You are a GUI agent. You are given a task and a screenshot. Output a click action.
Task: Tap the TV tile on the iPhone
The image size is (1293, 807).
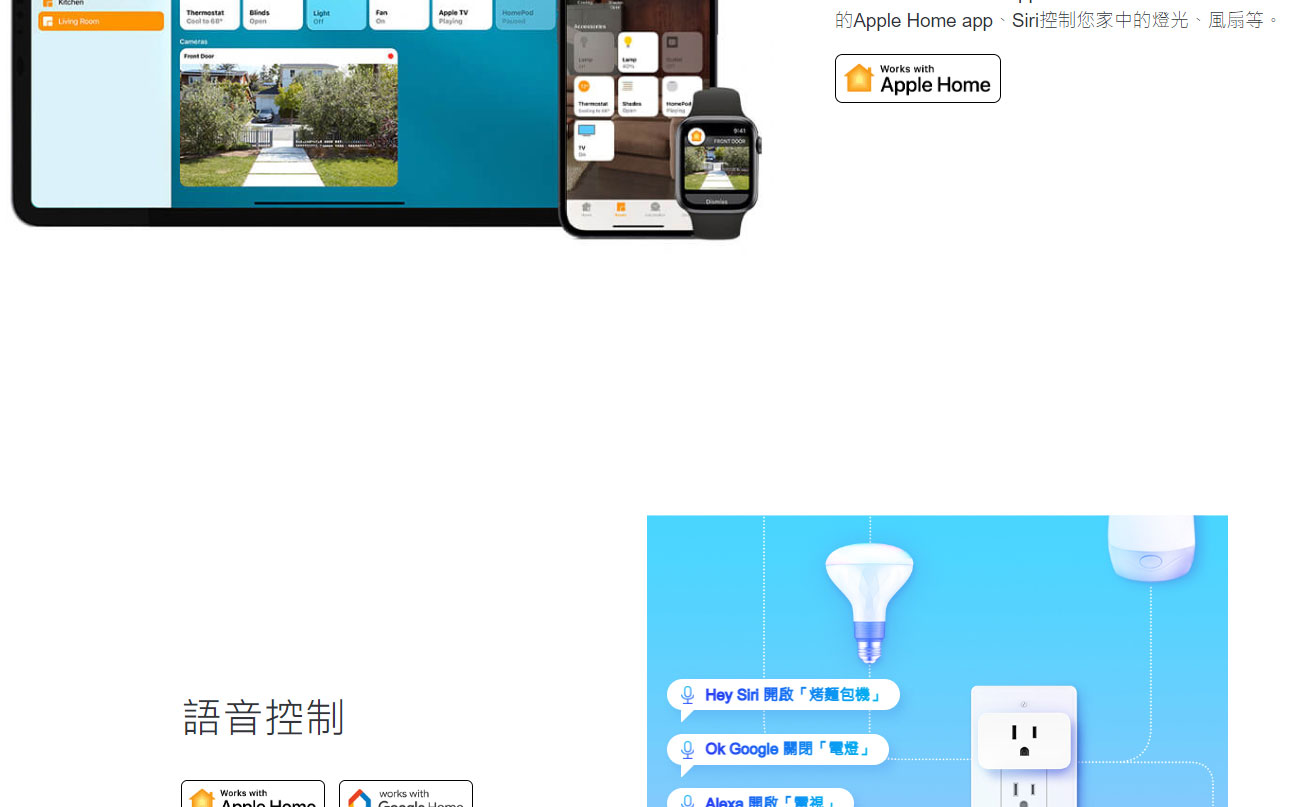coord(594,141)
